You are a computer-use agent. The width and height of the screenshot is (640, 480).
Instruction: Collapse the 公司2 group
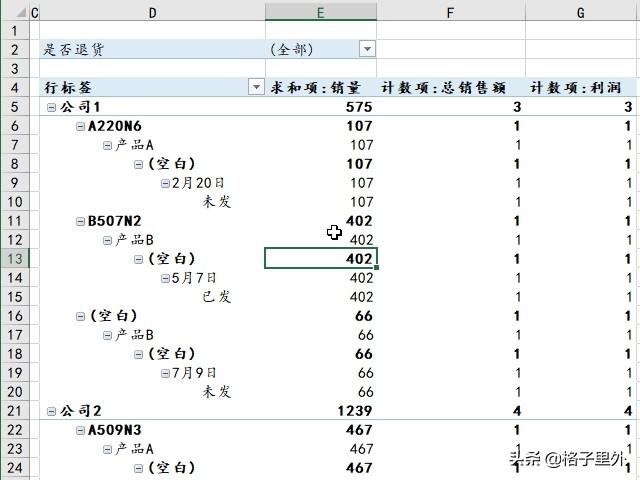pos(52,411)
